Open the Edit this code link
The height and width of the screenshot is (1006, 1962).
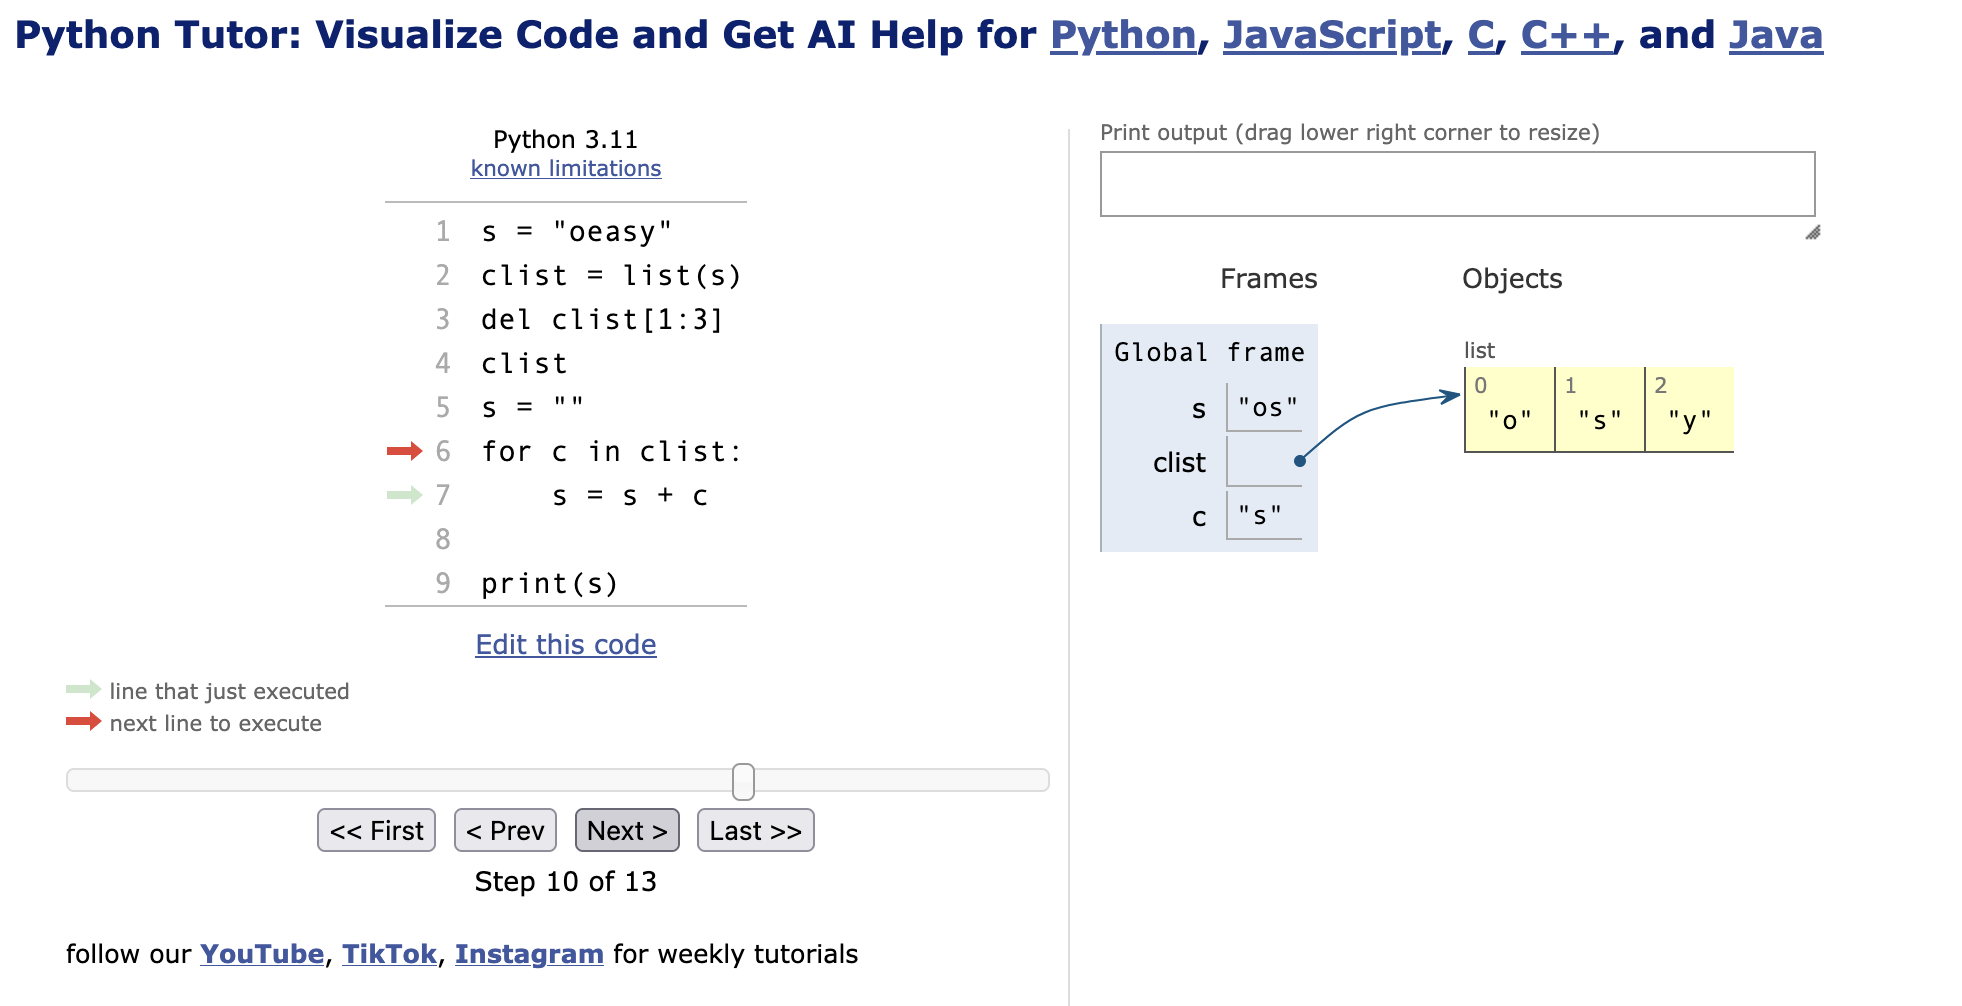[x=565, y=645]
